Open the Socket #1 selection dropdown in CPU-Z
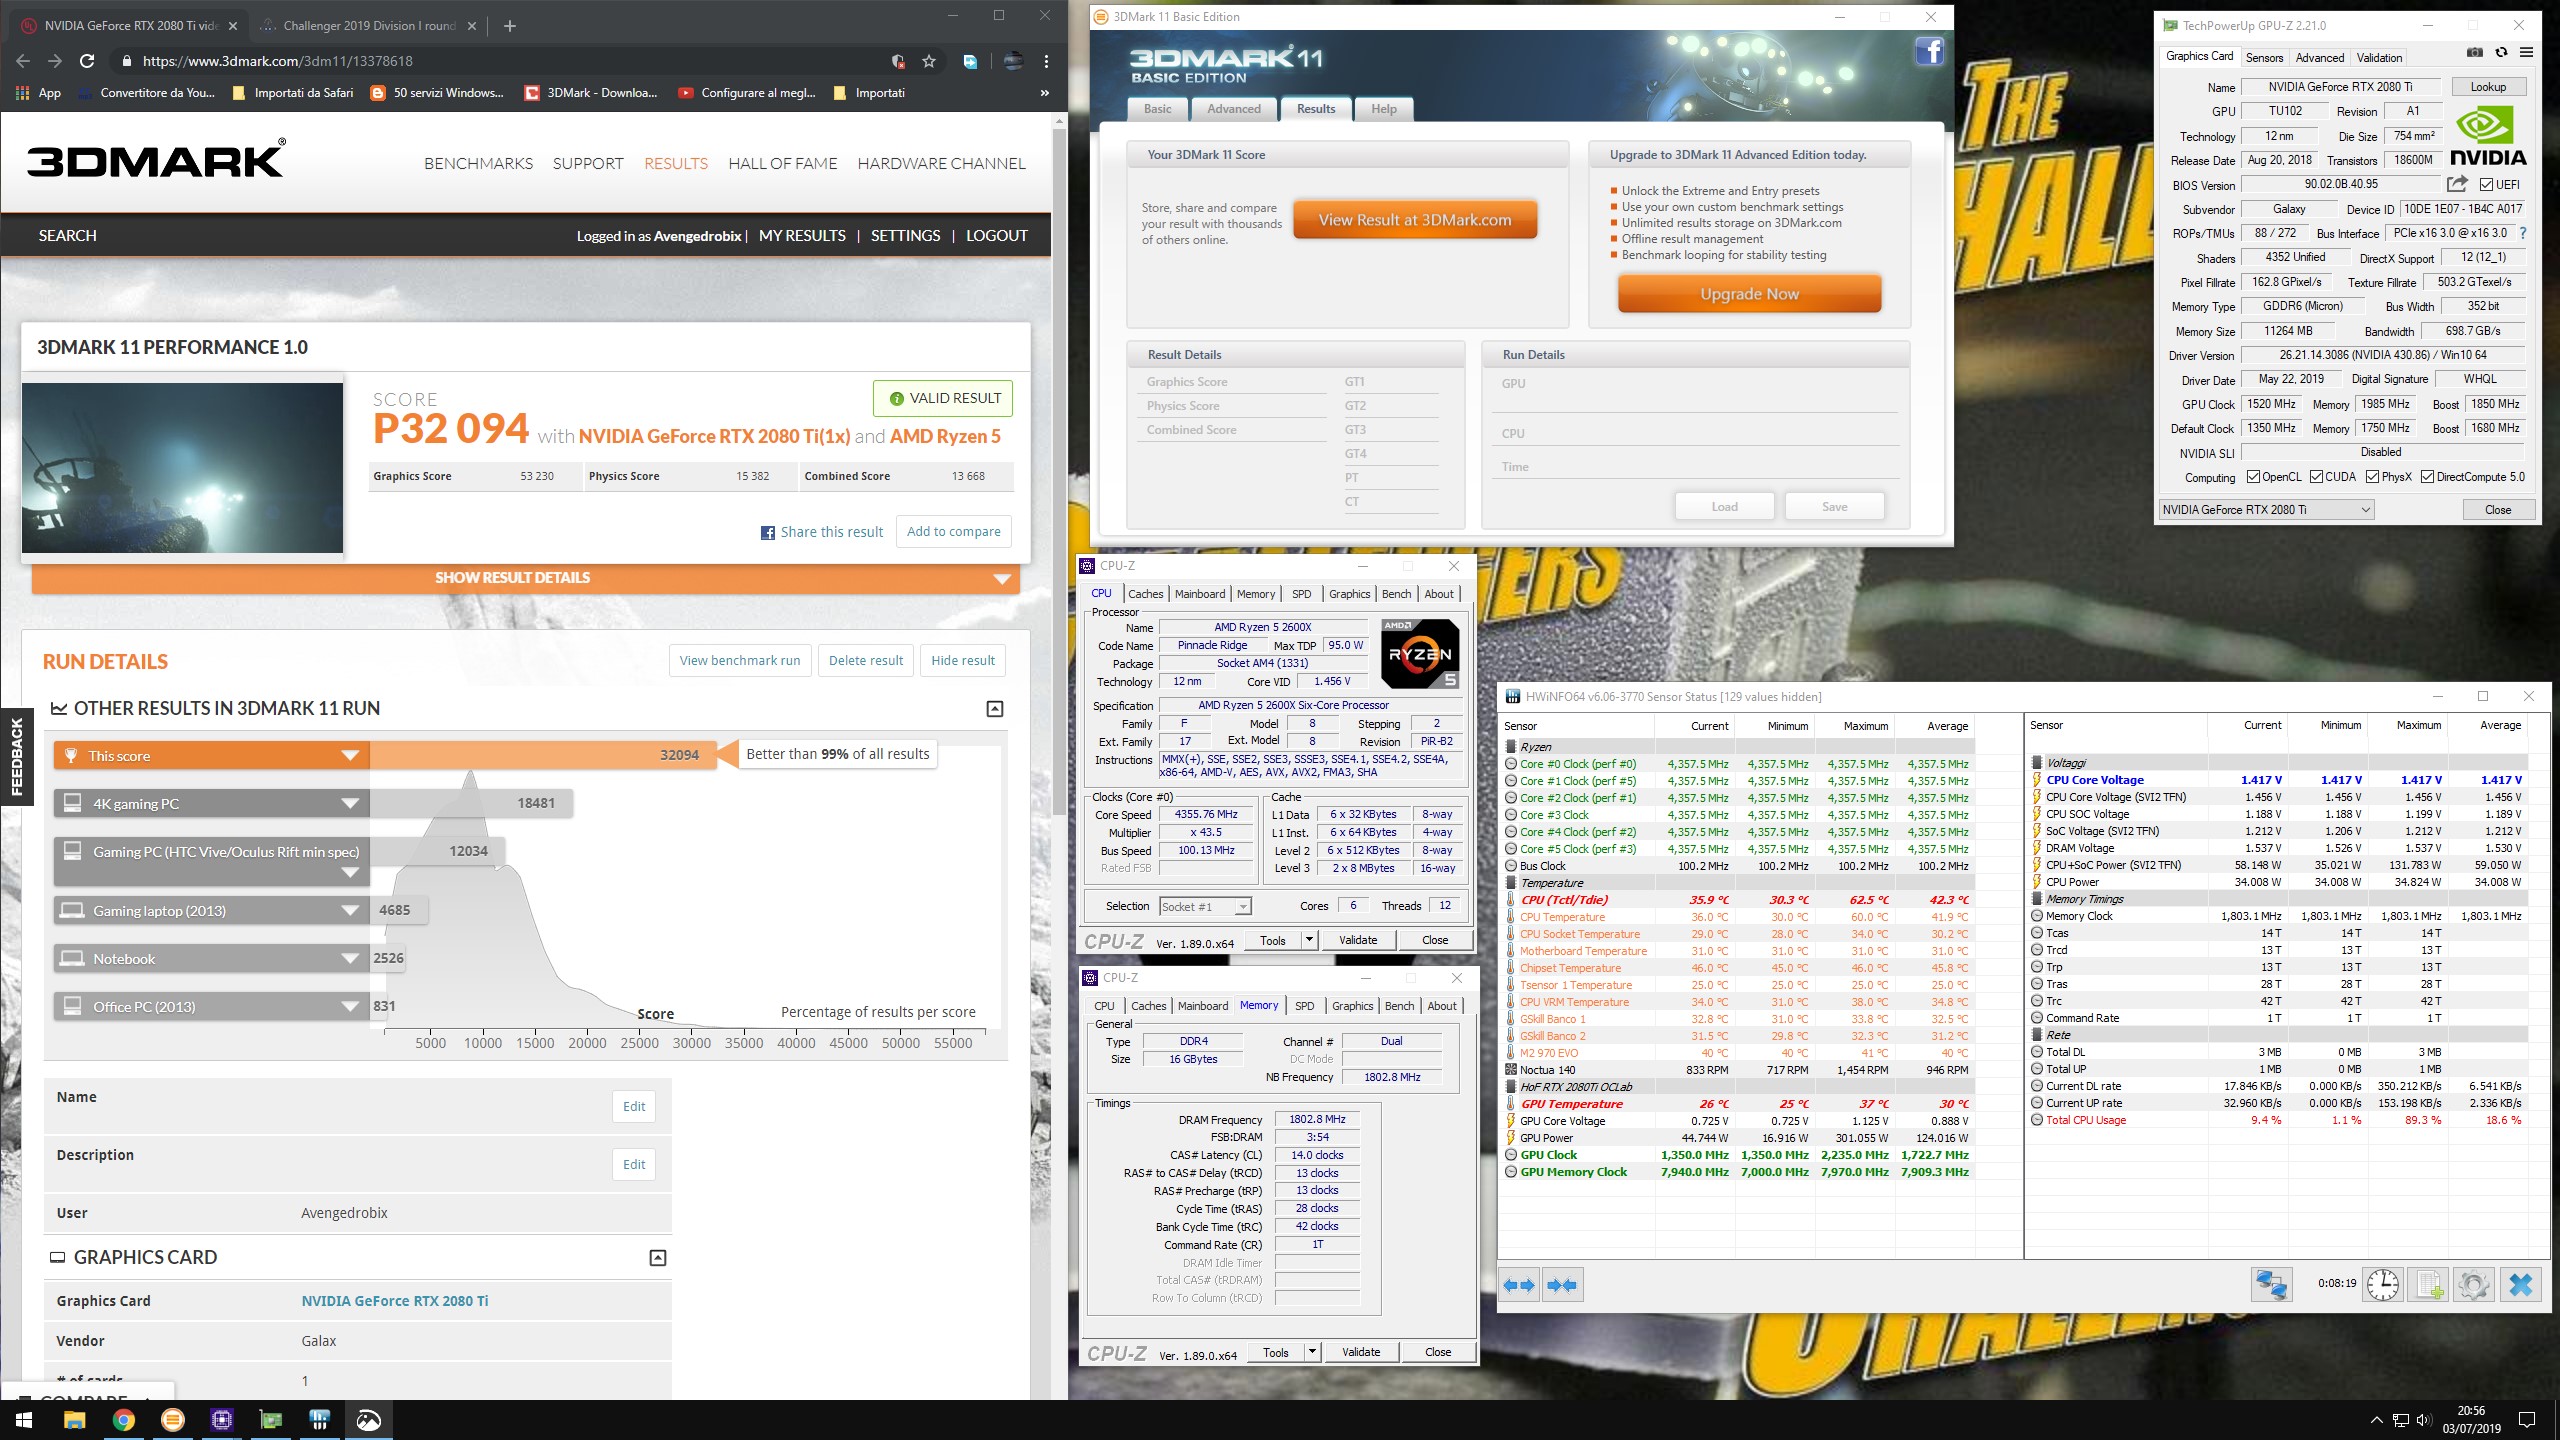This screenshot has width=2560, height=1440. 1205,906
